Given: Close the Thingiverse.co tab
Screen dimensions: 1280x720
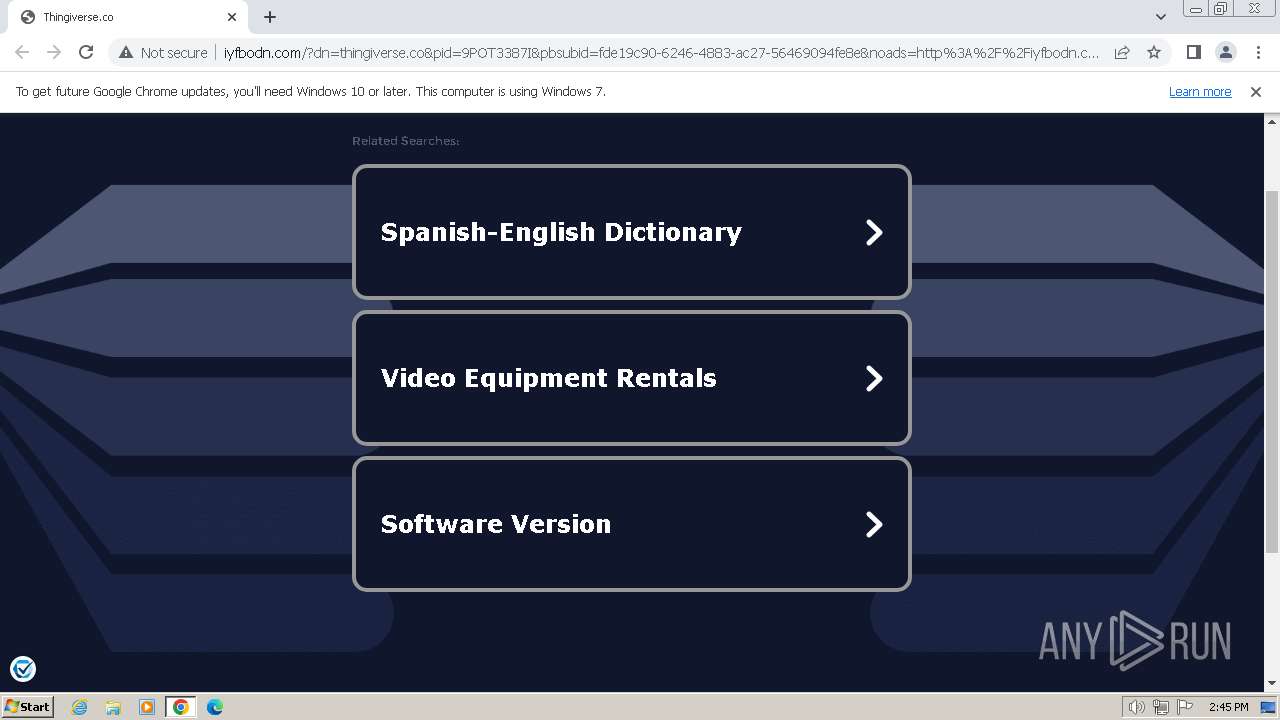Looking at the screenshot, I should pyautogui.click(x=232, y=17).
